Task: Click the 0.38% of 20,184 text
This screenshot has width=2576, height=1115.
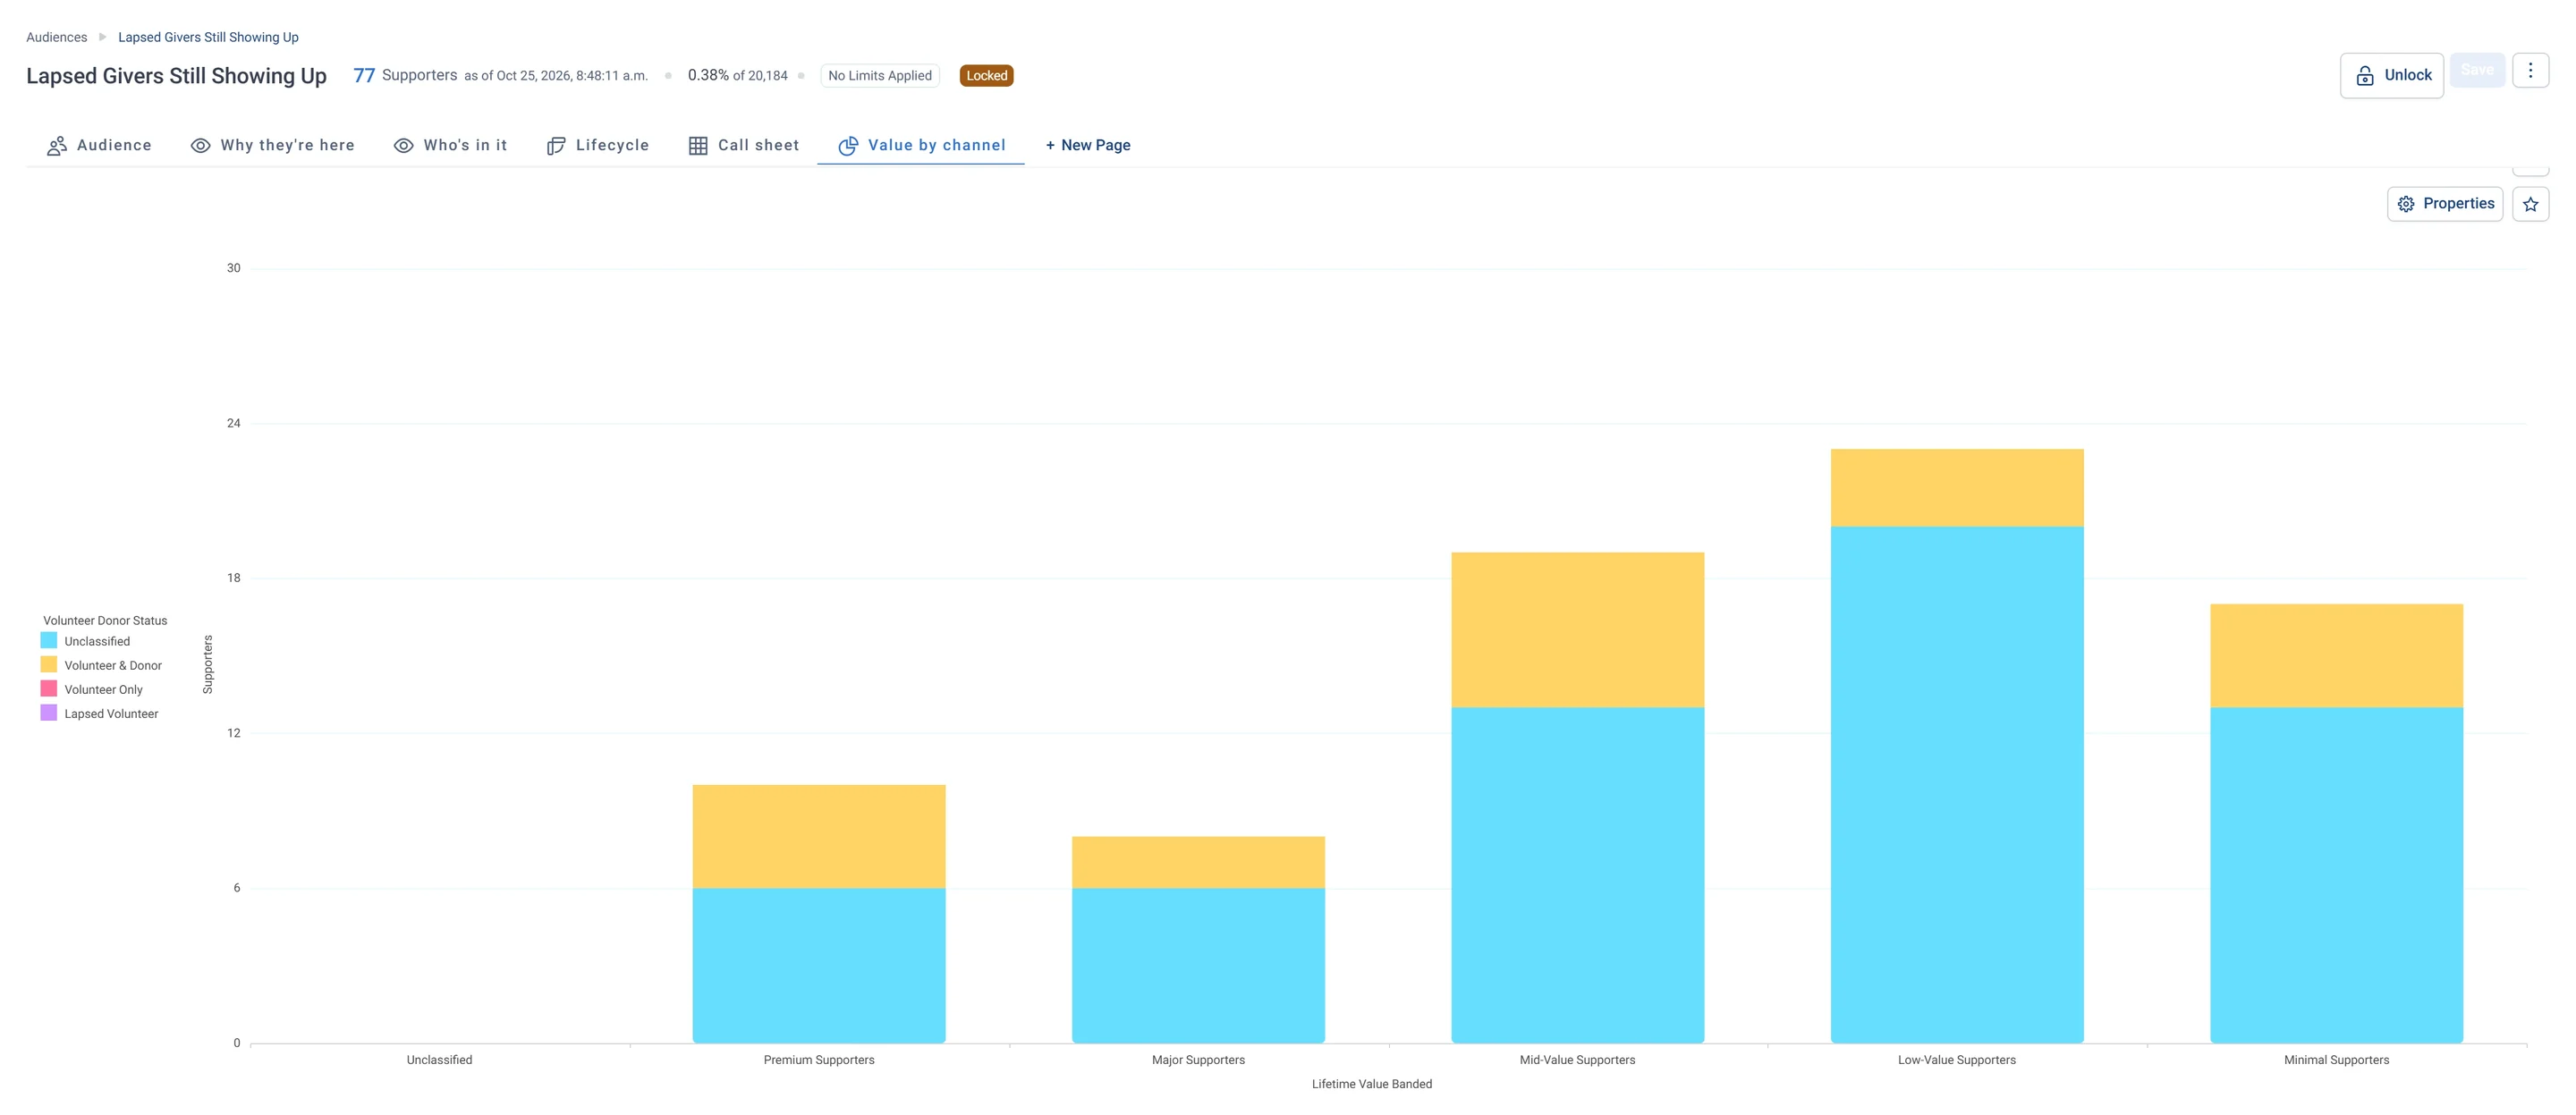Action: 738,76
